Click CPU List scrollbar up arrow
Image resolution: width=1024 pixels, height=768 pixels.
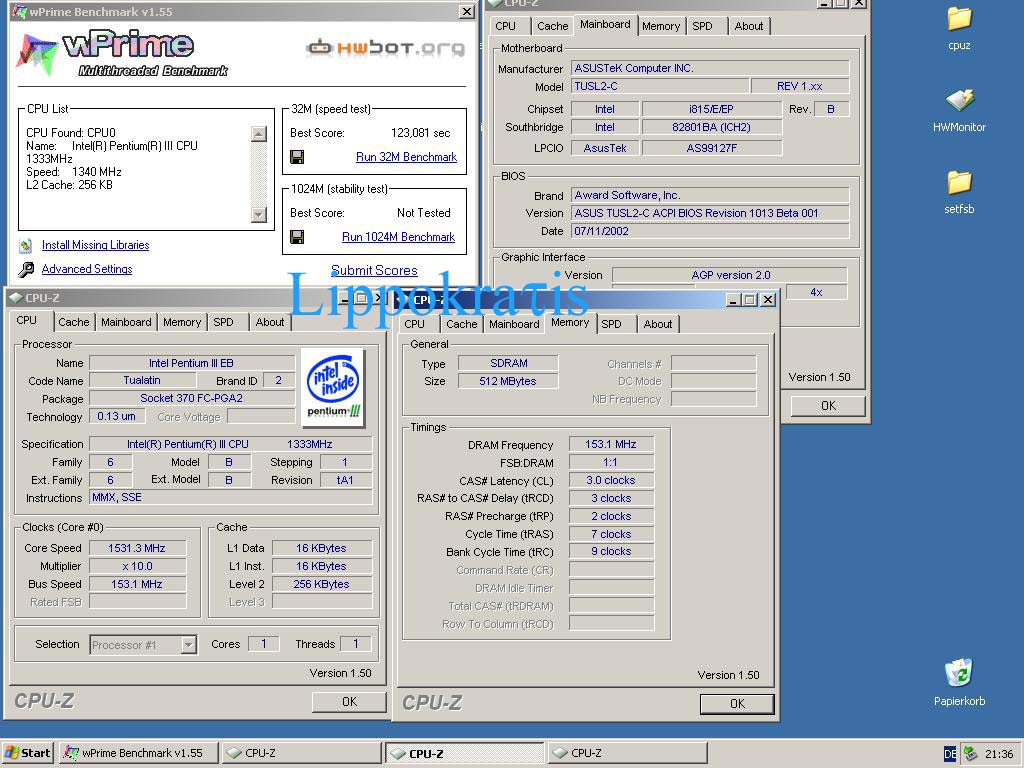point(259,134)
